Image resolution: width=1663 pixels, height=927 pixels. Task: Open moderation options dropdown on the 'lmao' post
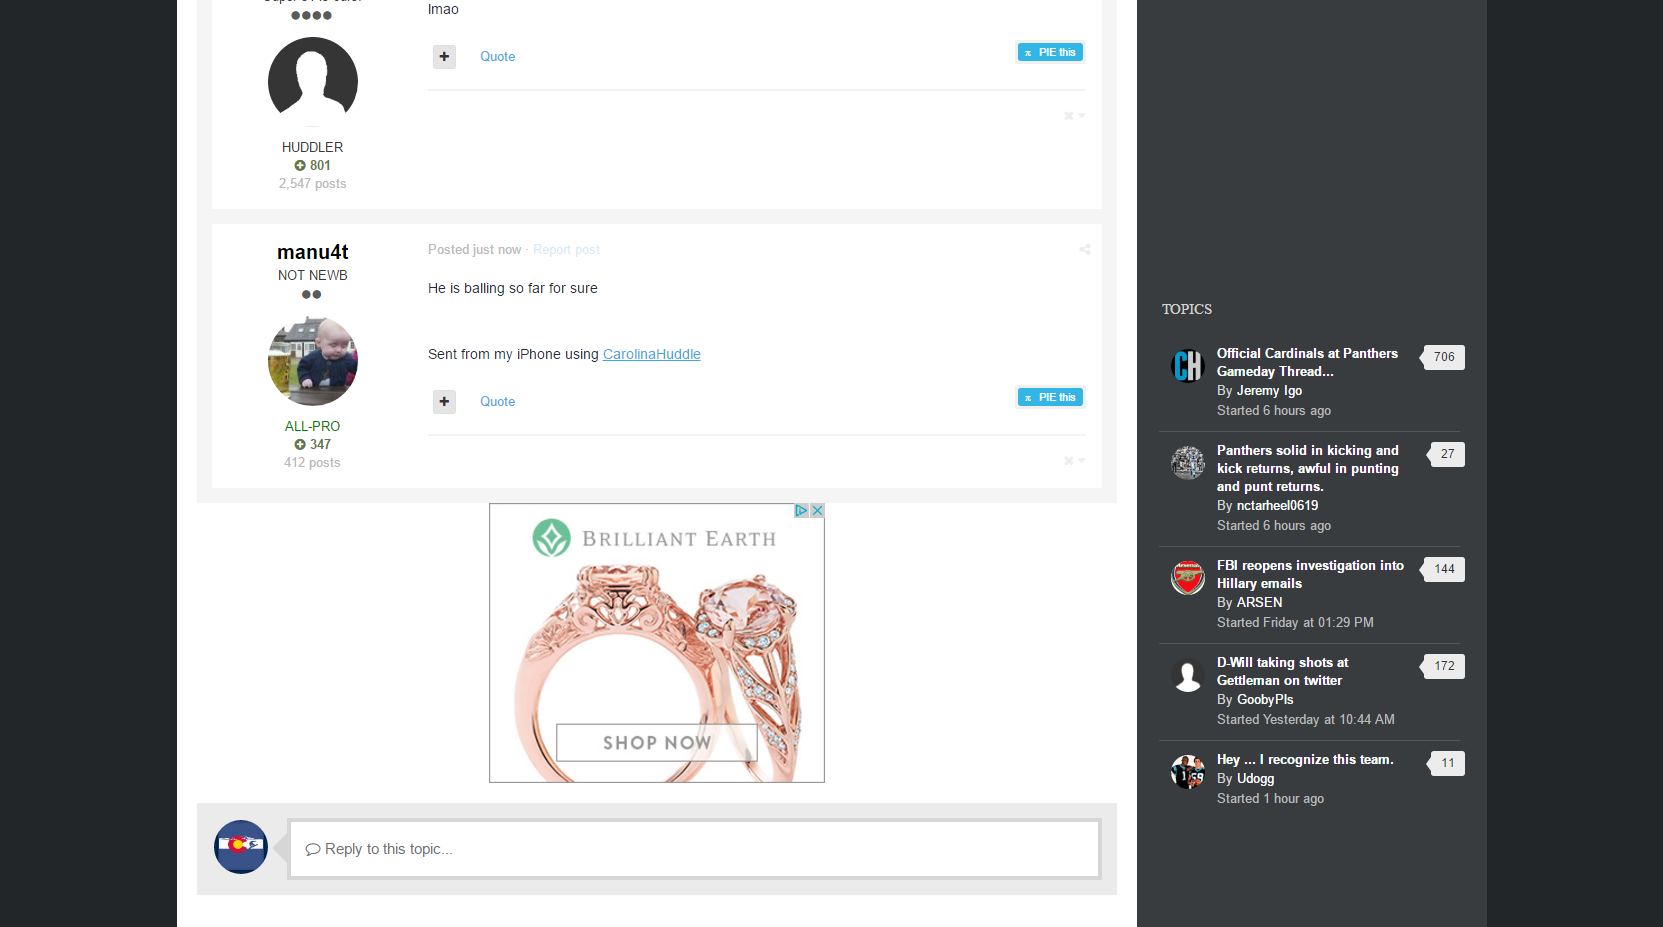pyautogui.click(x=1074, y=116)
